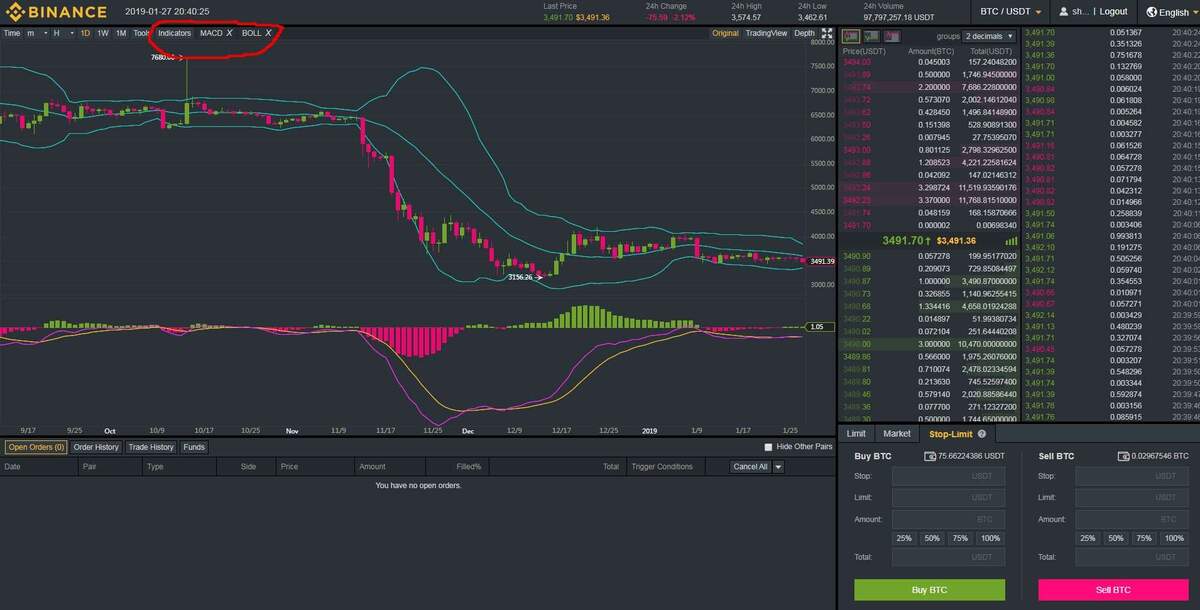Screen dimensions: 1200x610
Task: Open the hours interval dropdown
Action: (61, 33)
